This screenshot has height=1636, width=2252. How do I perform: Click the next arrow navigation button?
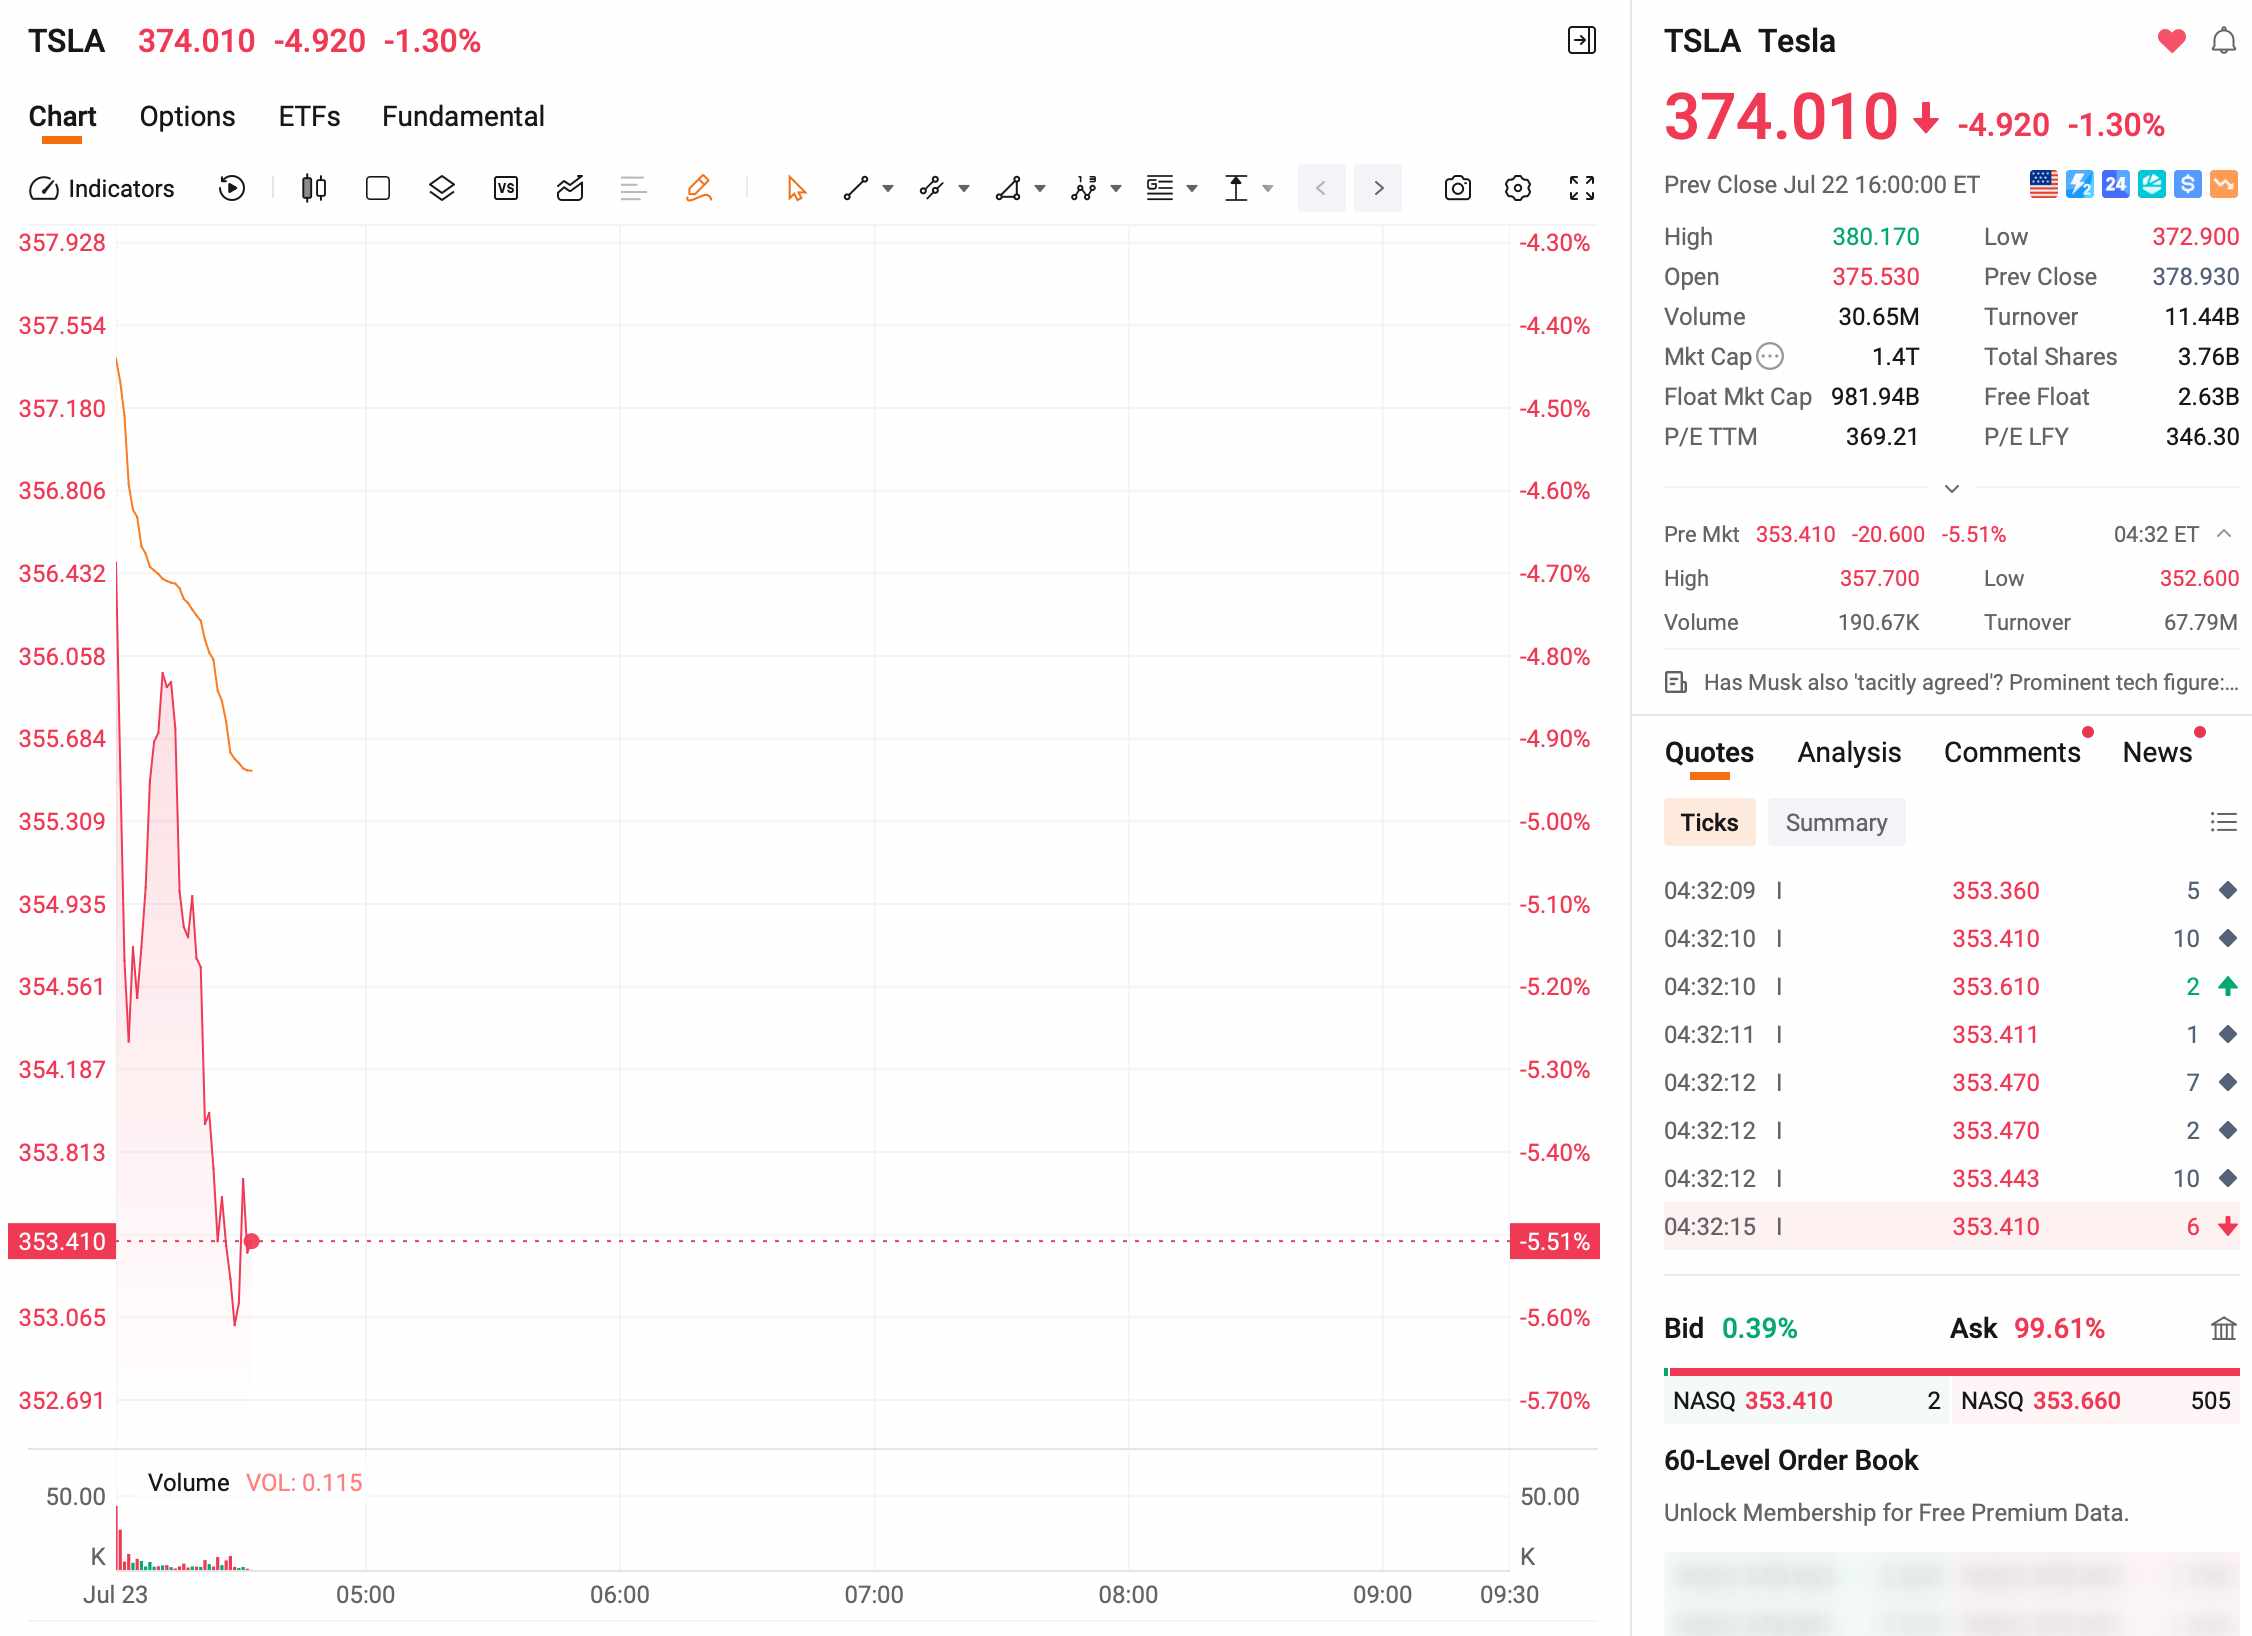[1378, 188]
